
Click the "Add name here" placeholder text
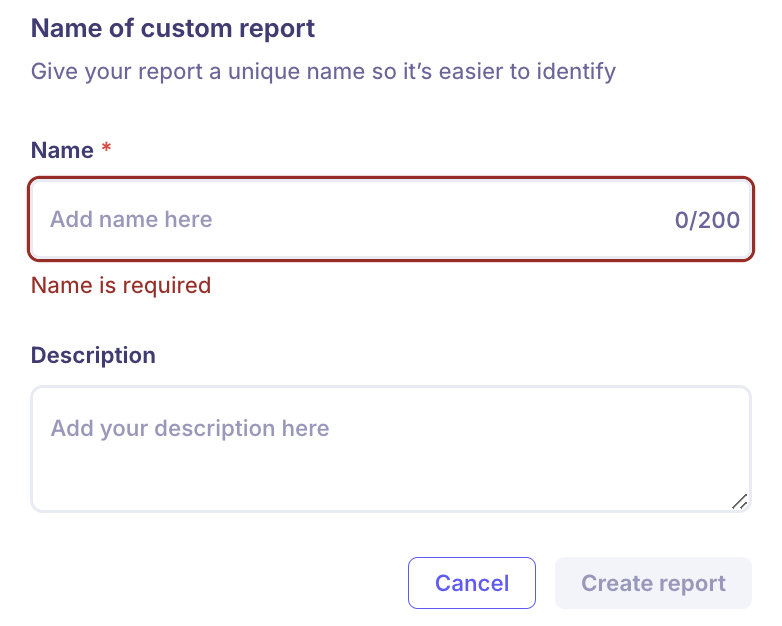coord(131,219)
